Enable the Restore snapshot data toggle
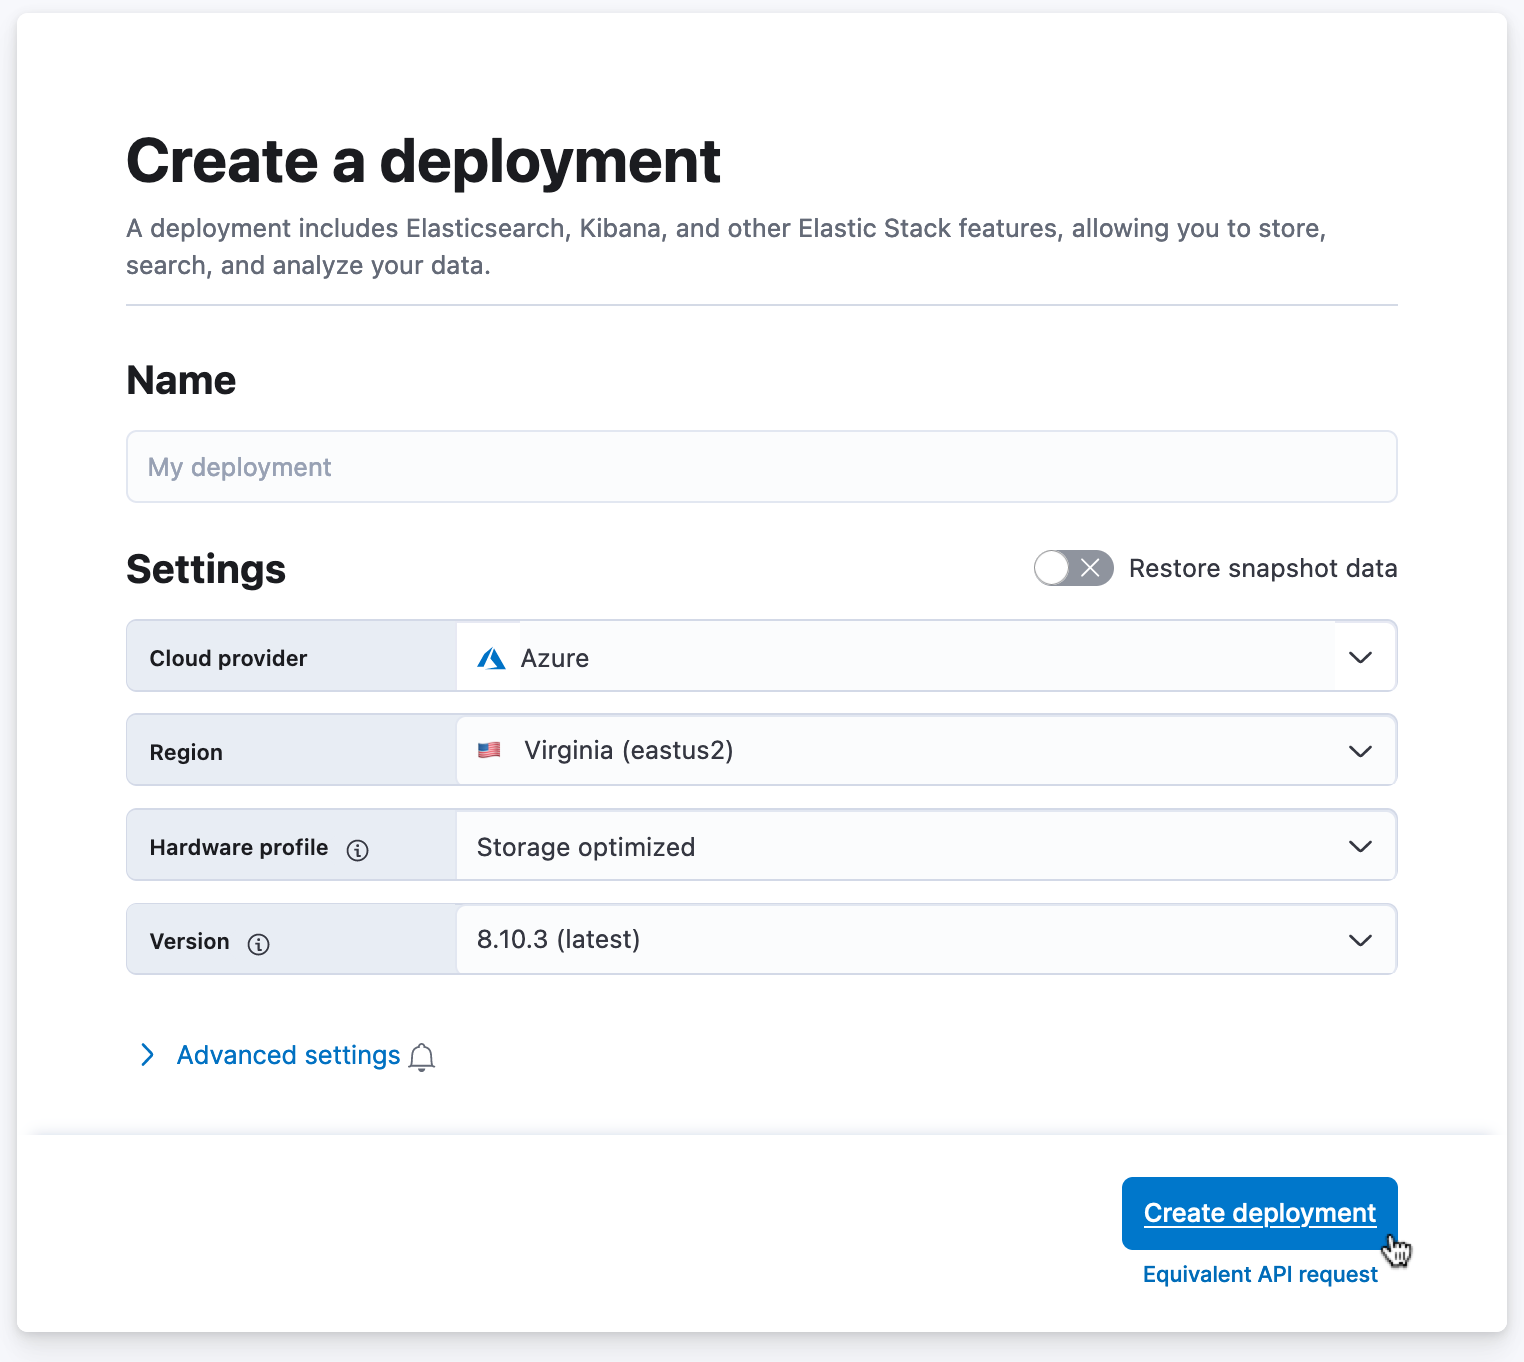The width and height of the screenshot is (1524, 1362). click(x=1073, y=568)
